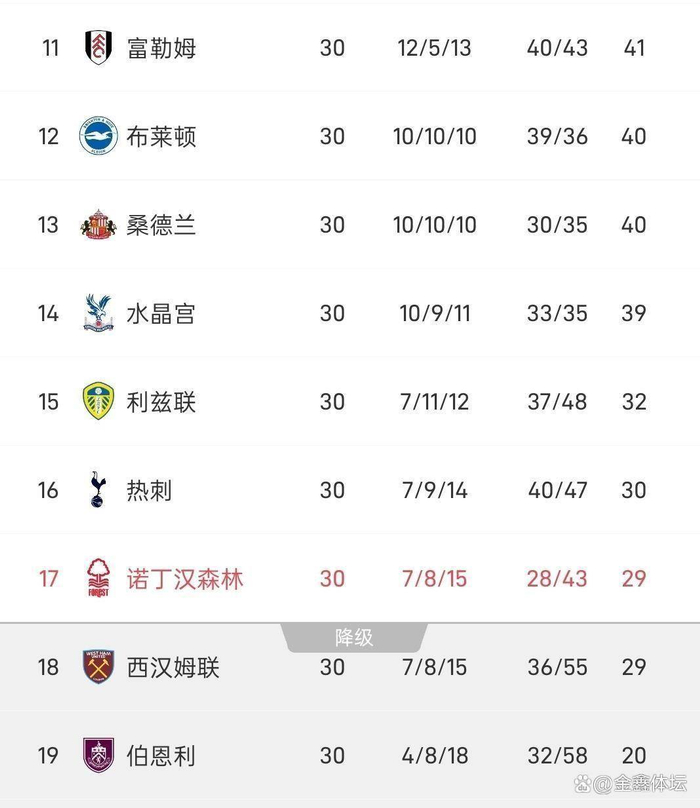Select team name 利兹联
The image size is (700, 808).
[x=161, y=402]
